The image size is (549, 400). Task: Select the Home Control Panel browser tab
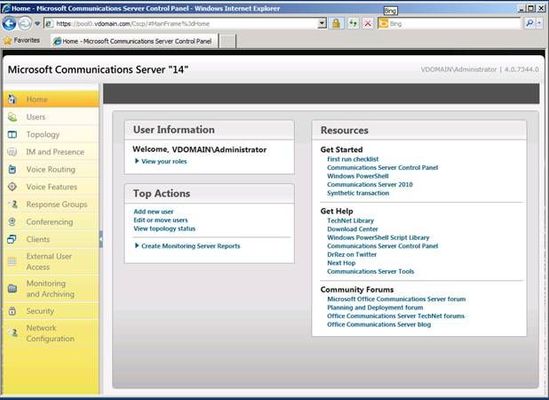134,41
